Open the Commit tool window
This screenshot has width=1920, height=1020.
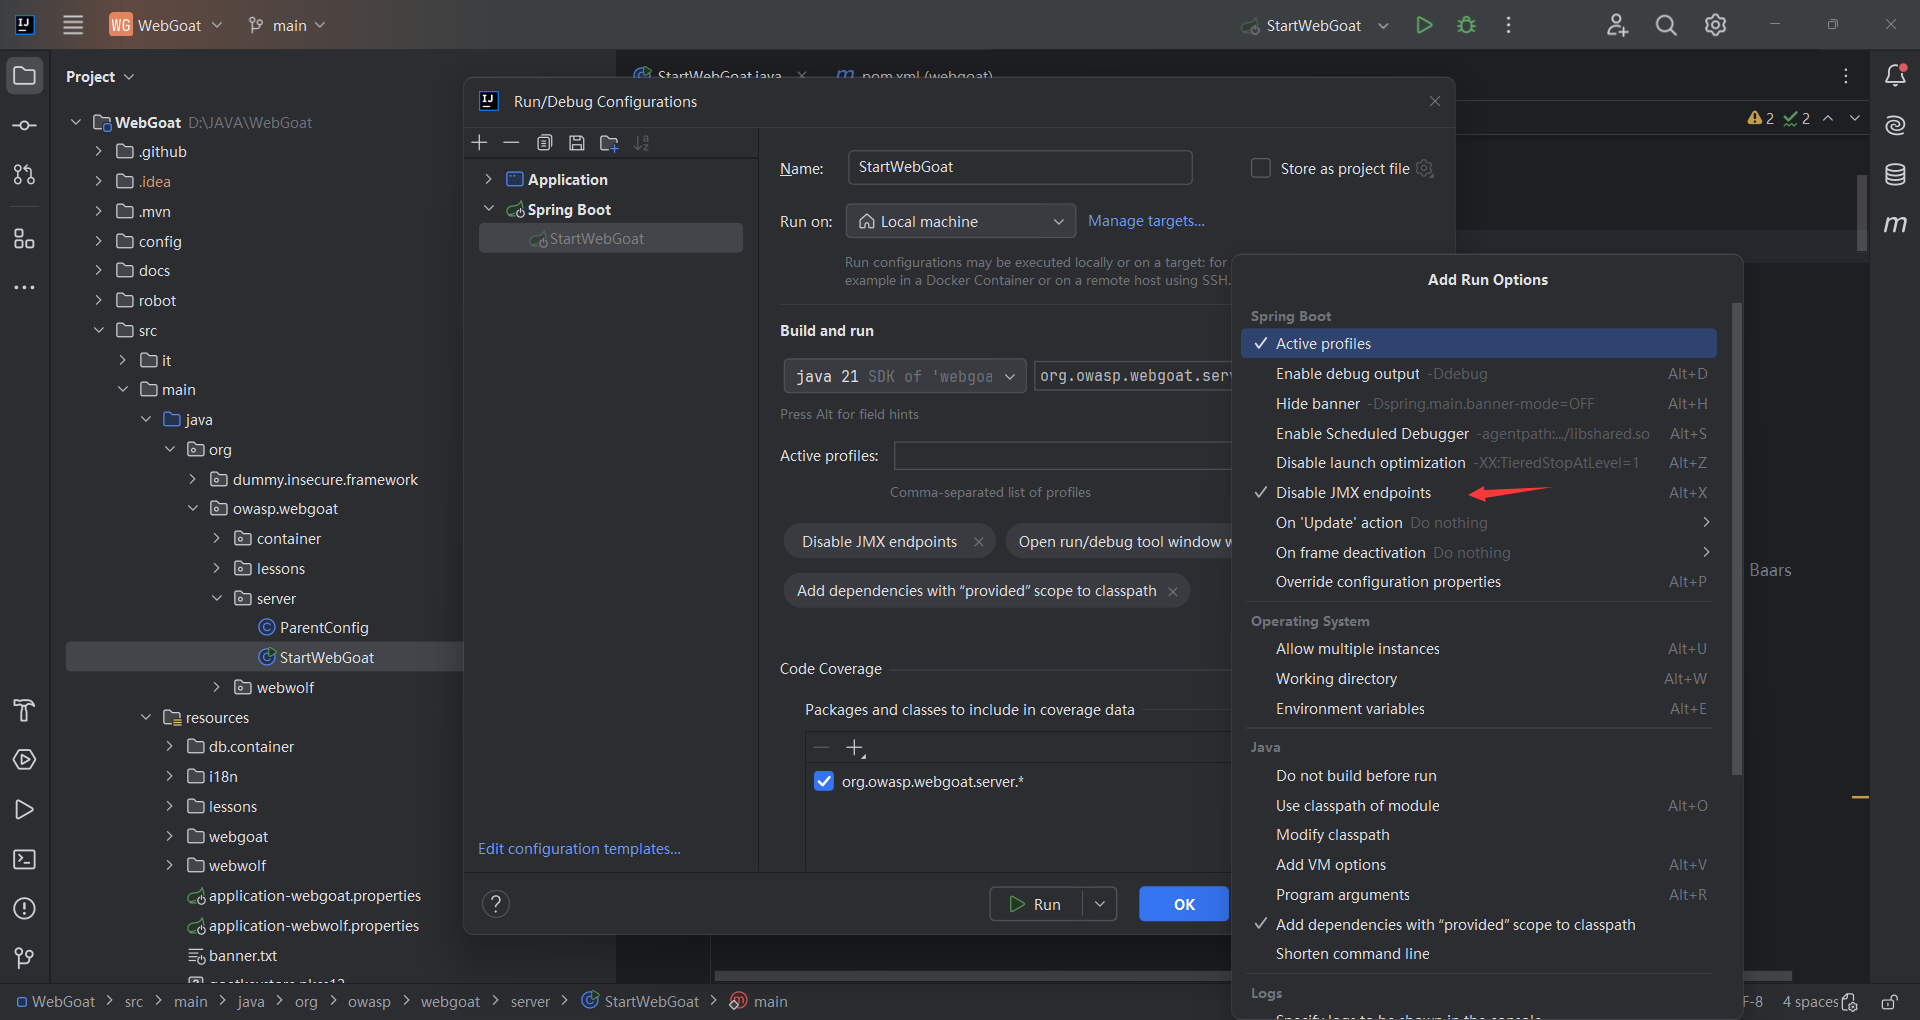[25, 126]
